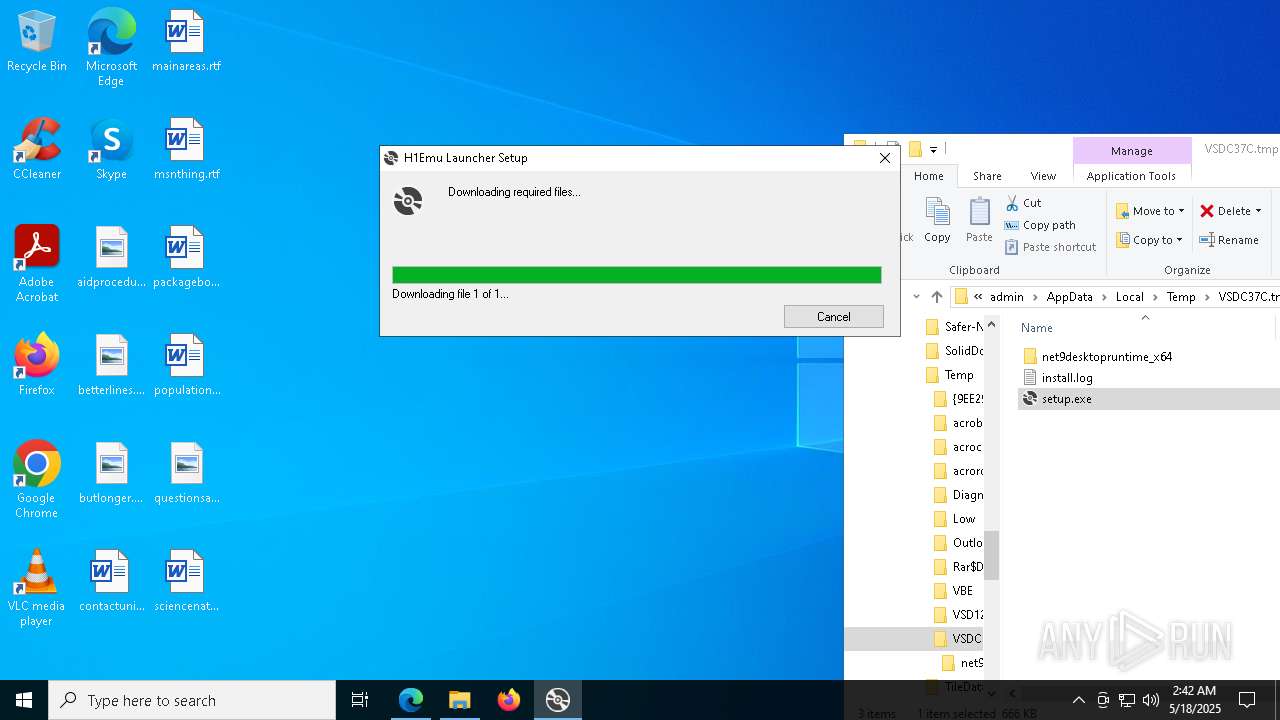Viewport: 1280px width, 720px height.
Task: Close the H1Emu Launcher Setup dialog
Action: coord(884,158)
